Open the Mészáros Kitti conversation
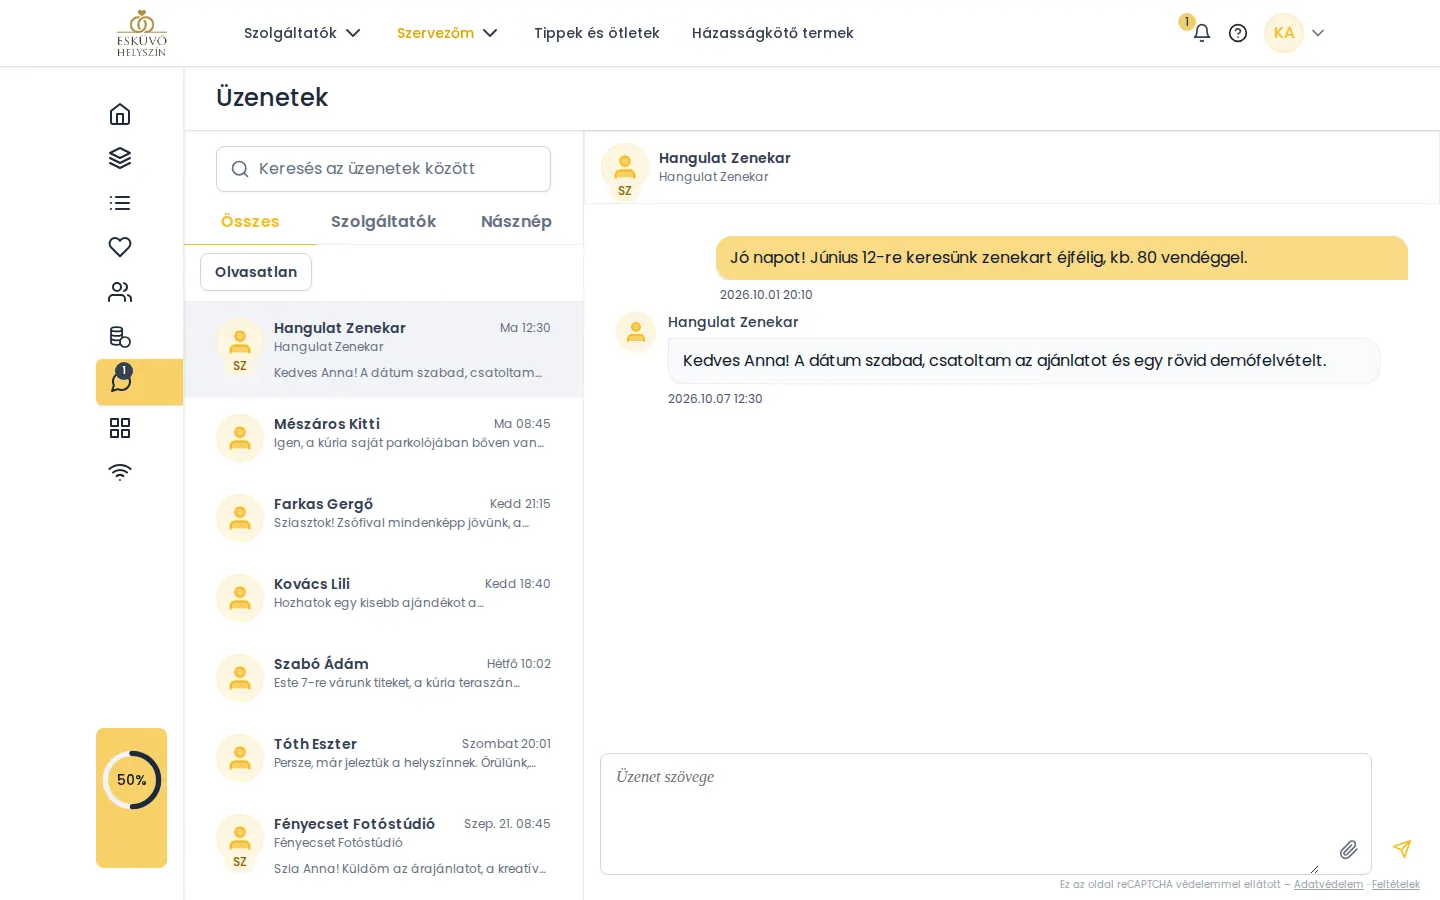The height and width of the screenshot is (900, 1440). [x=384, y=437]
